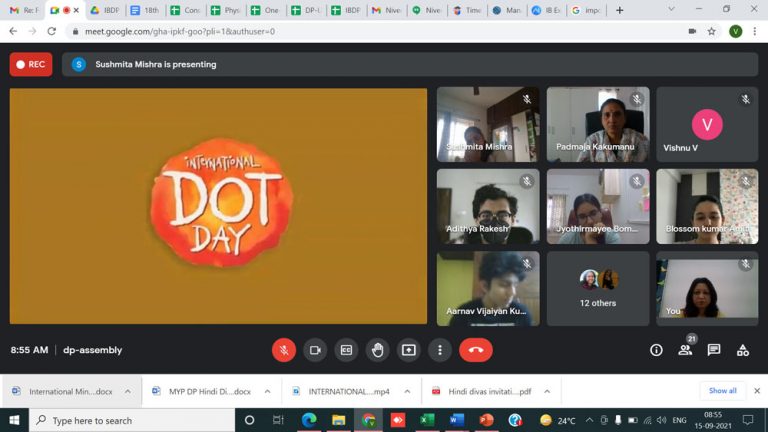Select Vishnu V's participant tile
Viewport: 768px width, 432px height.
coord(707,124)
